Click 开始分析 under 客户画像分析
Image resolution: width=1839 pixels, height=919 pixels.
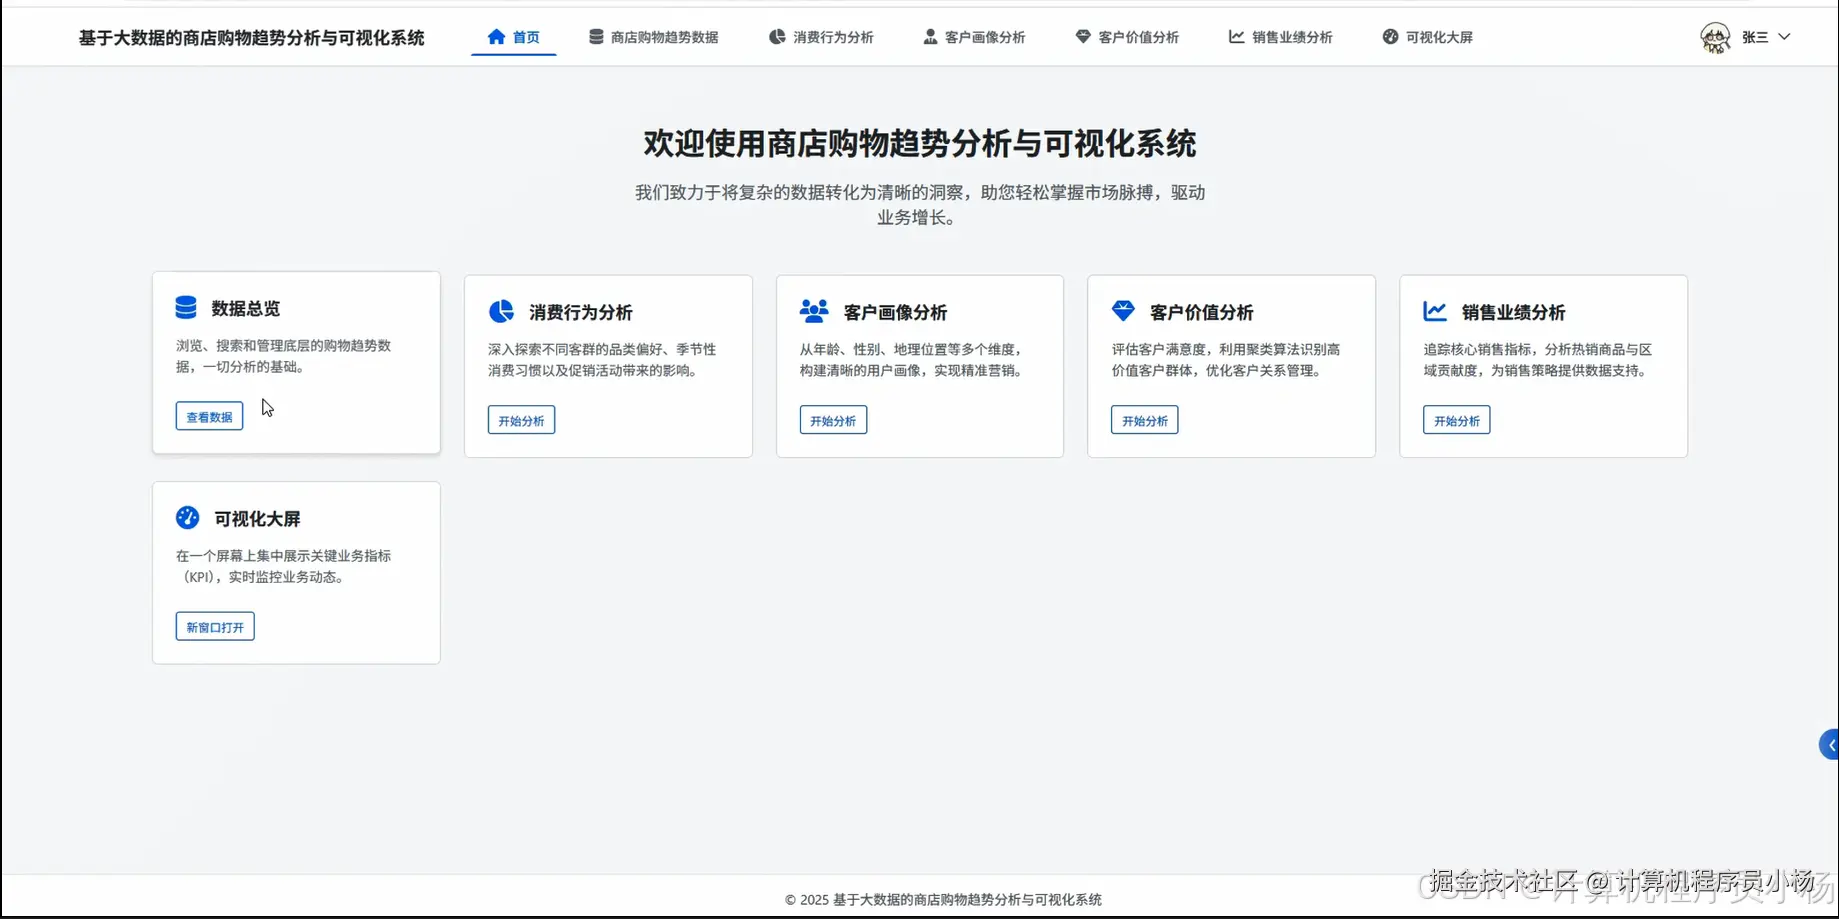coord(833,420)
